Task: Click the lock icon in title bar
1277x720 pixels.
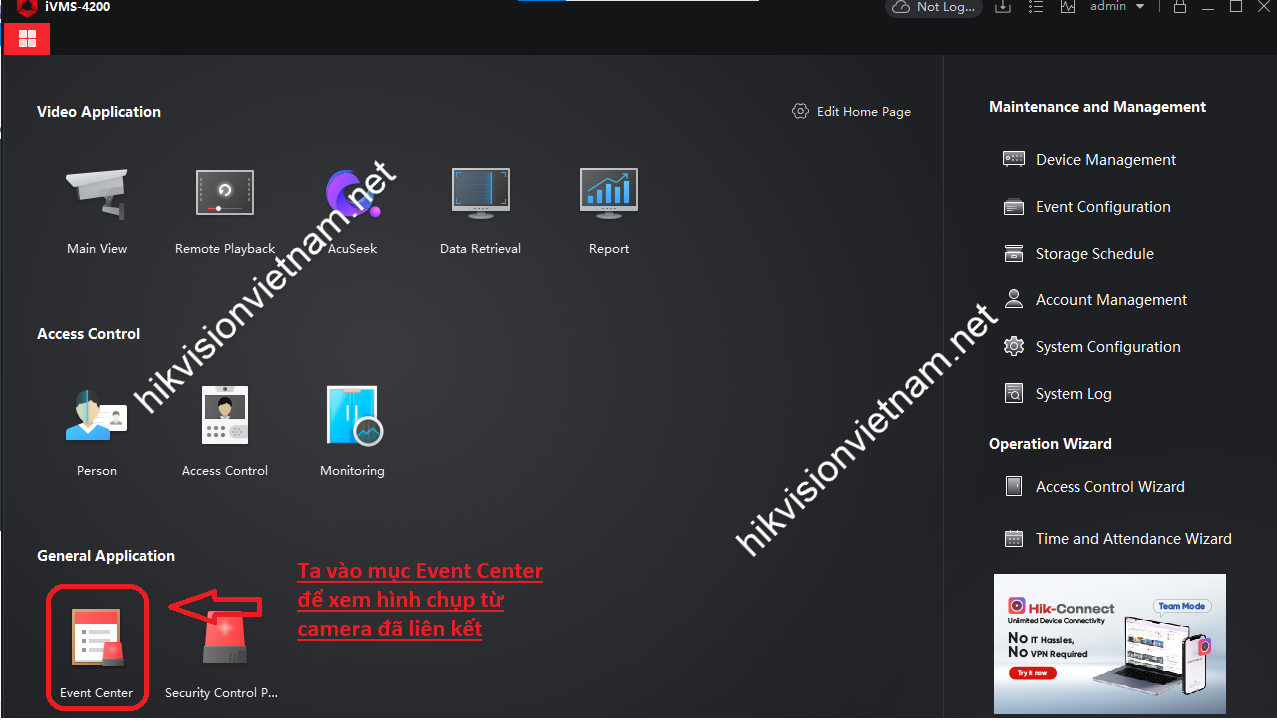Action: pos(1180,7)
